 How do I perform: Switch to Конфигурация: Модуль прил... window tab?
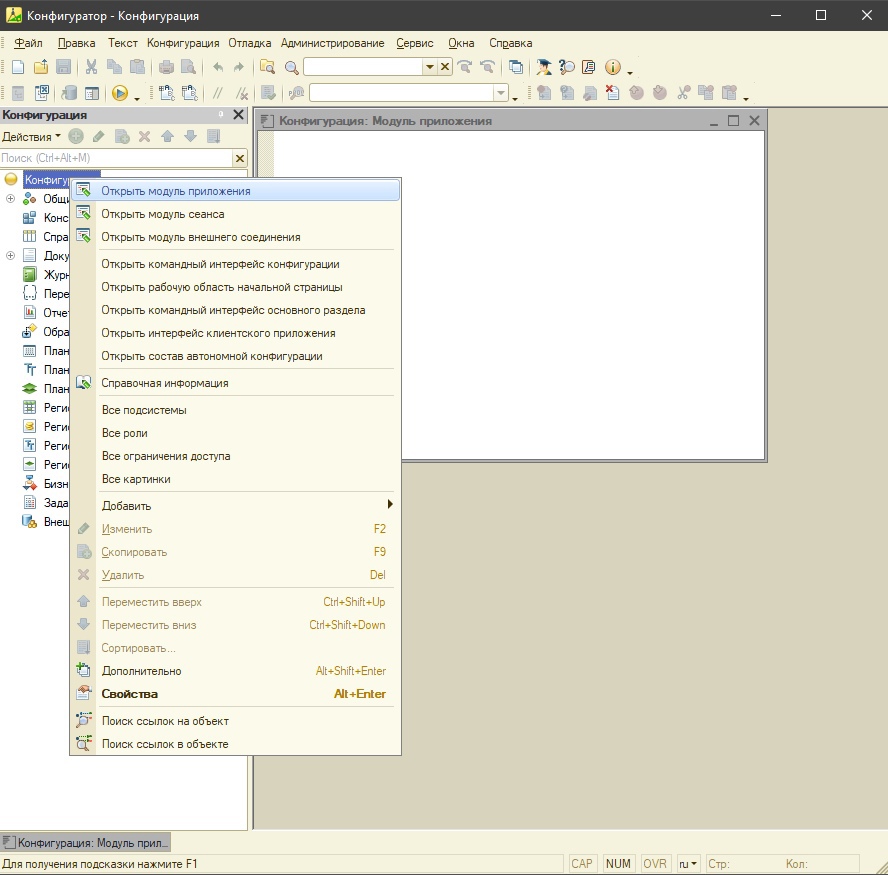(x=86, y=843)
